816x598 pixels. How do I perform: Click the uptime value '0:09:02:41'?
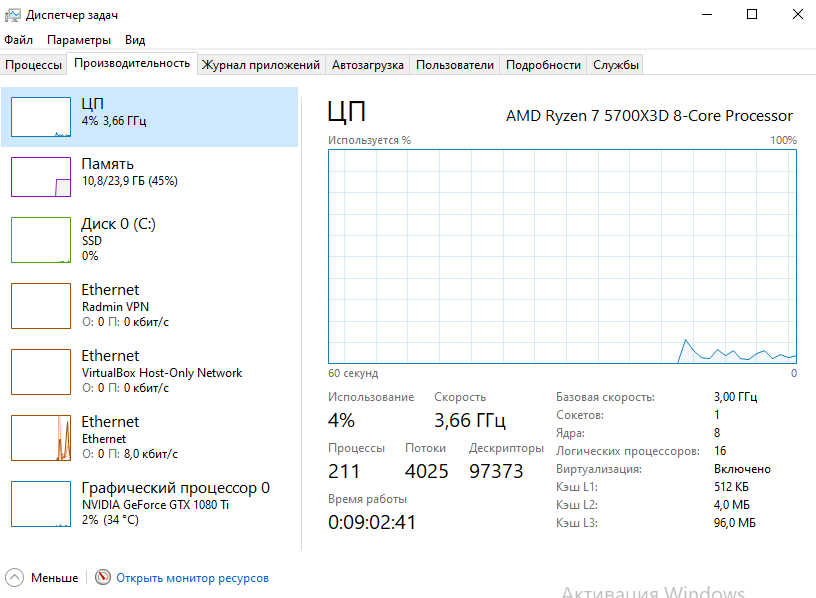(x=372, y=522)
